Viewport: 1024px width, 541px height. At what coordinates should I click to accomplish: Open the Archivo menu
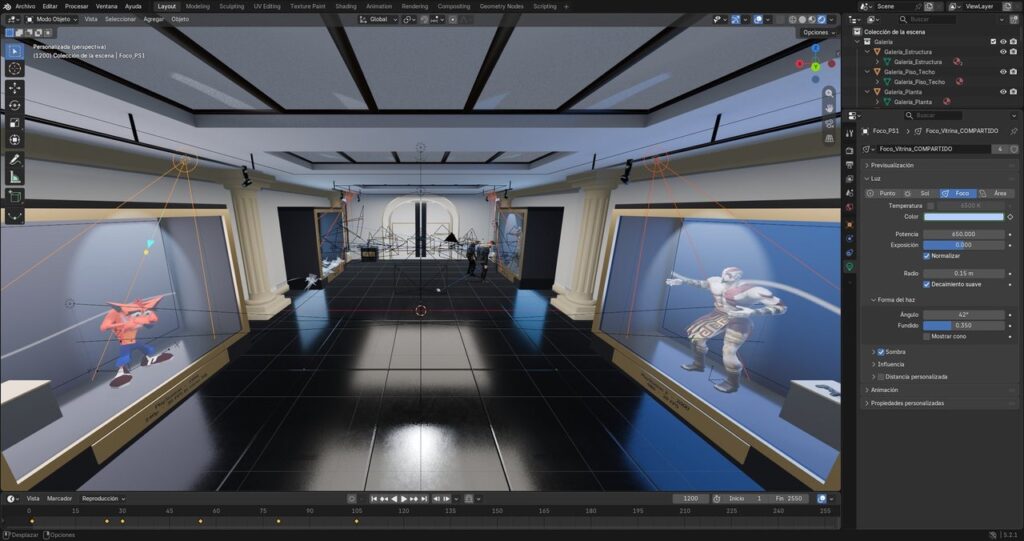pyautogui.click(x=25, y=7)
